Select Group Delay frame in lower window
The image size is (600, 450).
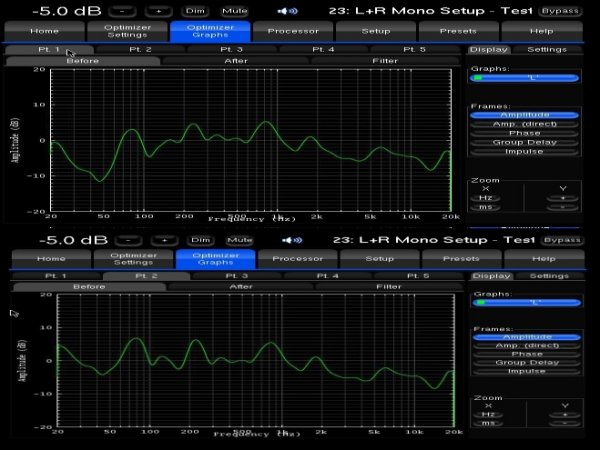525,362
